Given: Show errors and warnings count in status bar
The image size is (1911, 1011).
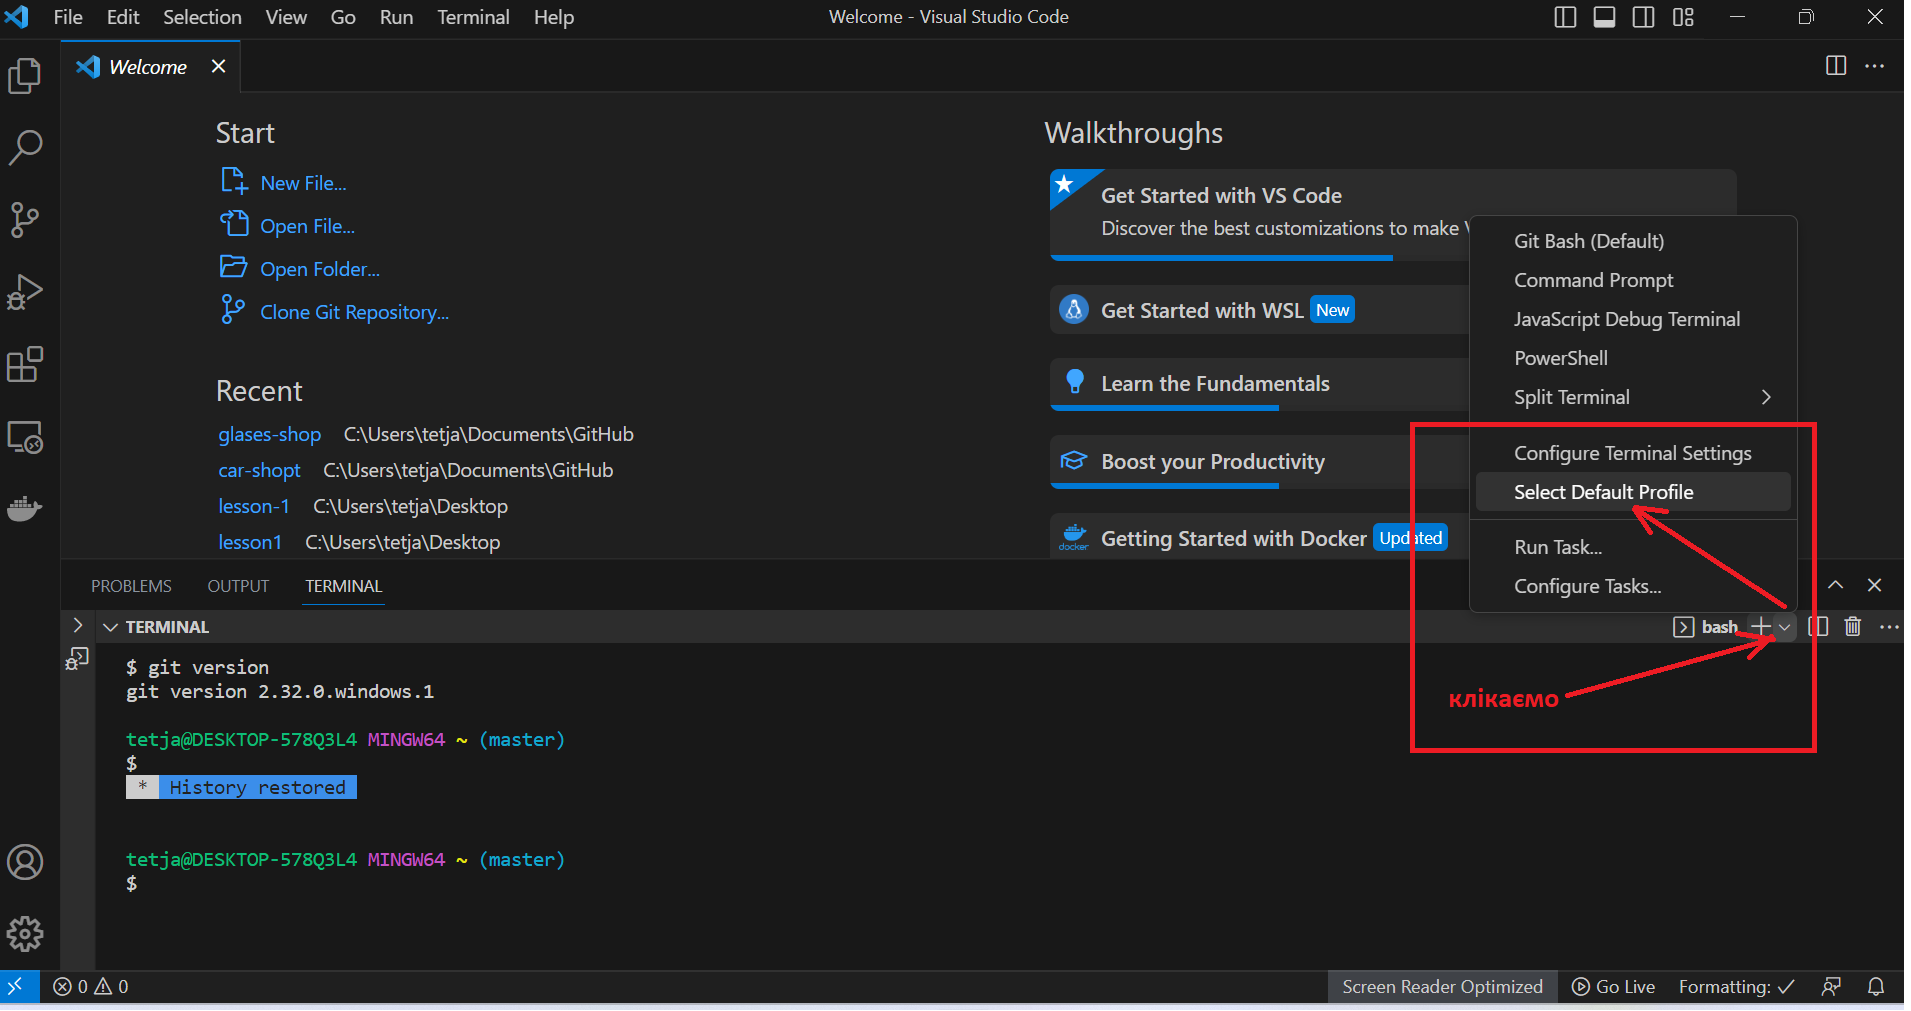Looking at the screenshot, I should pos(91,987).
